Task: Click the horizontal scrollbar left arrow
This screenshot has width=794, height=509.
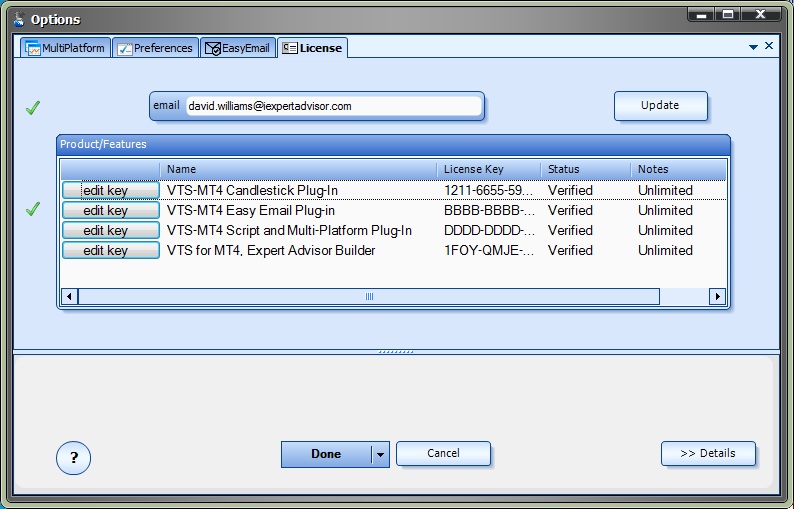Action: 69,296
